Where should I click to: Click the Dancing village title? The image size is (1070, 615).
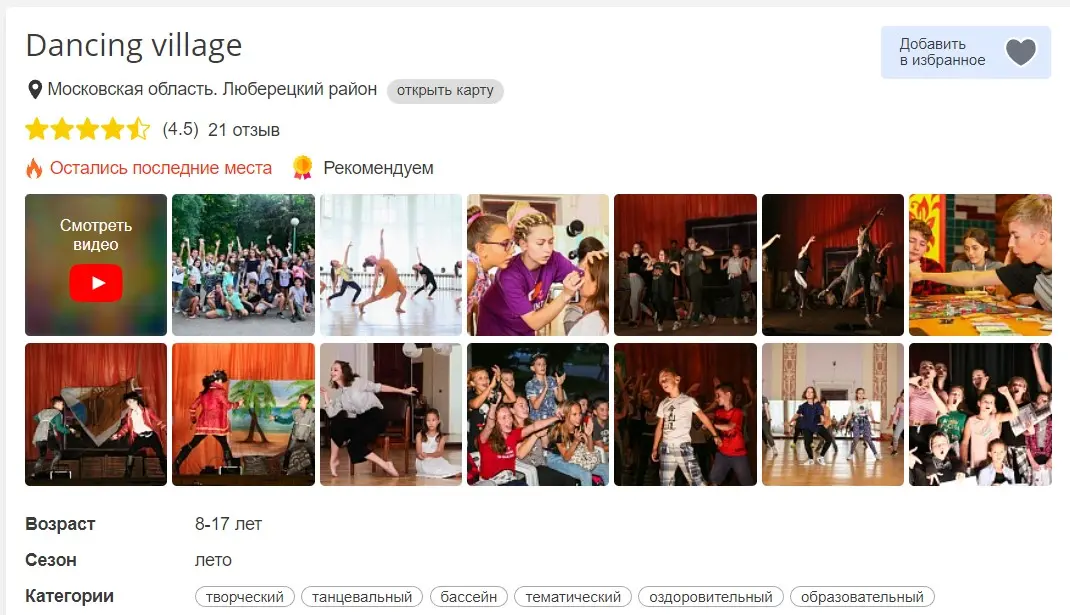(134, 46)
